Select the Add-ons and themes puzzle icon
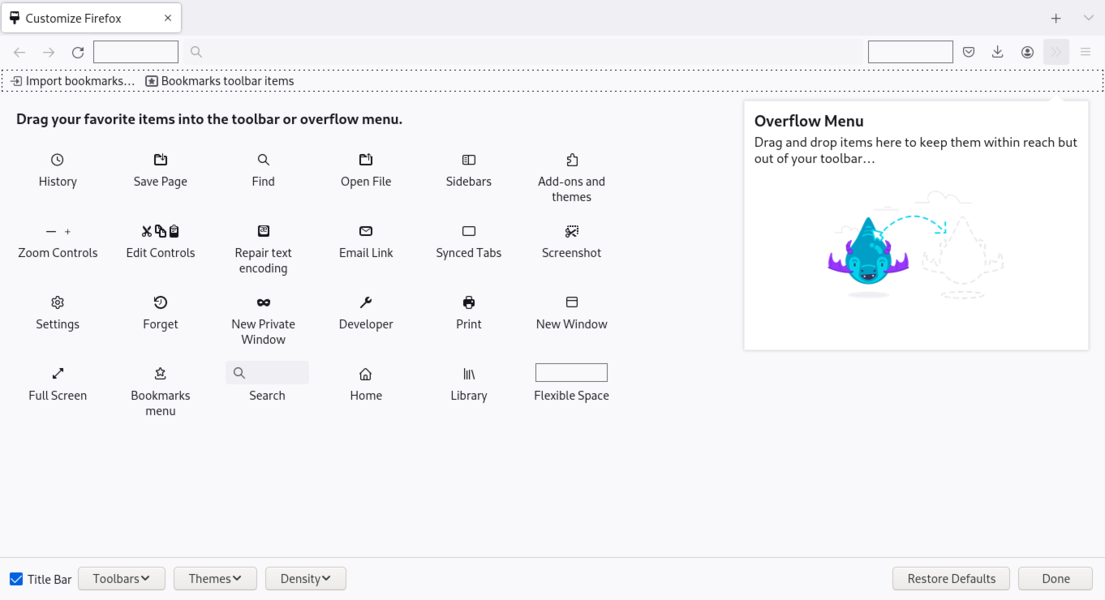This screenshot has height=600, width=1105. pos(572,160)
